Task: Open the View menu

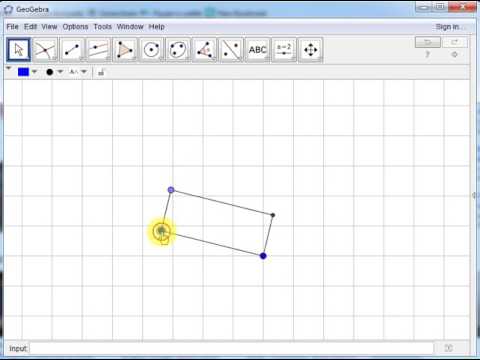Action: coord(49,27)
